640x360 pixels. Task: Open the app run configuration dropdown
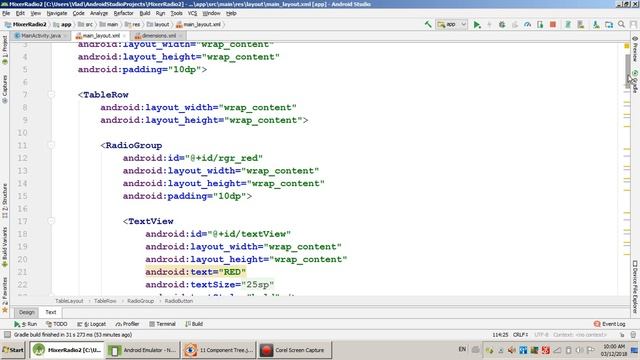point(451,24)
